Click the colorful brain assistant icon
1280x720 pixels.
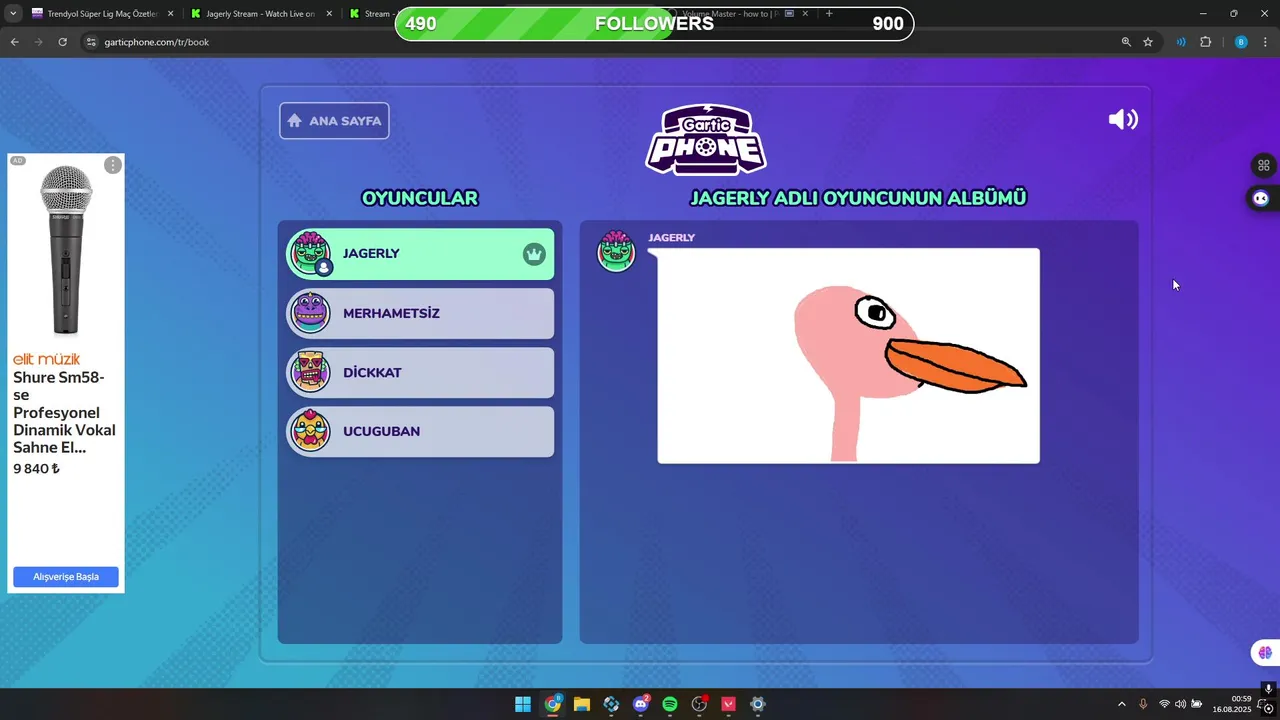(x=1265, y=653)
